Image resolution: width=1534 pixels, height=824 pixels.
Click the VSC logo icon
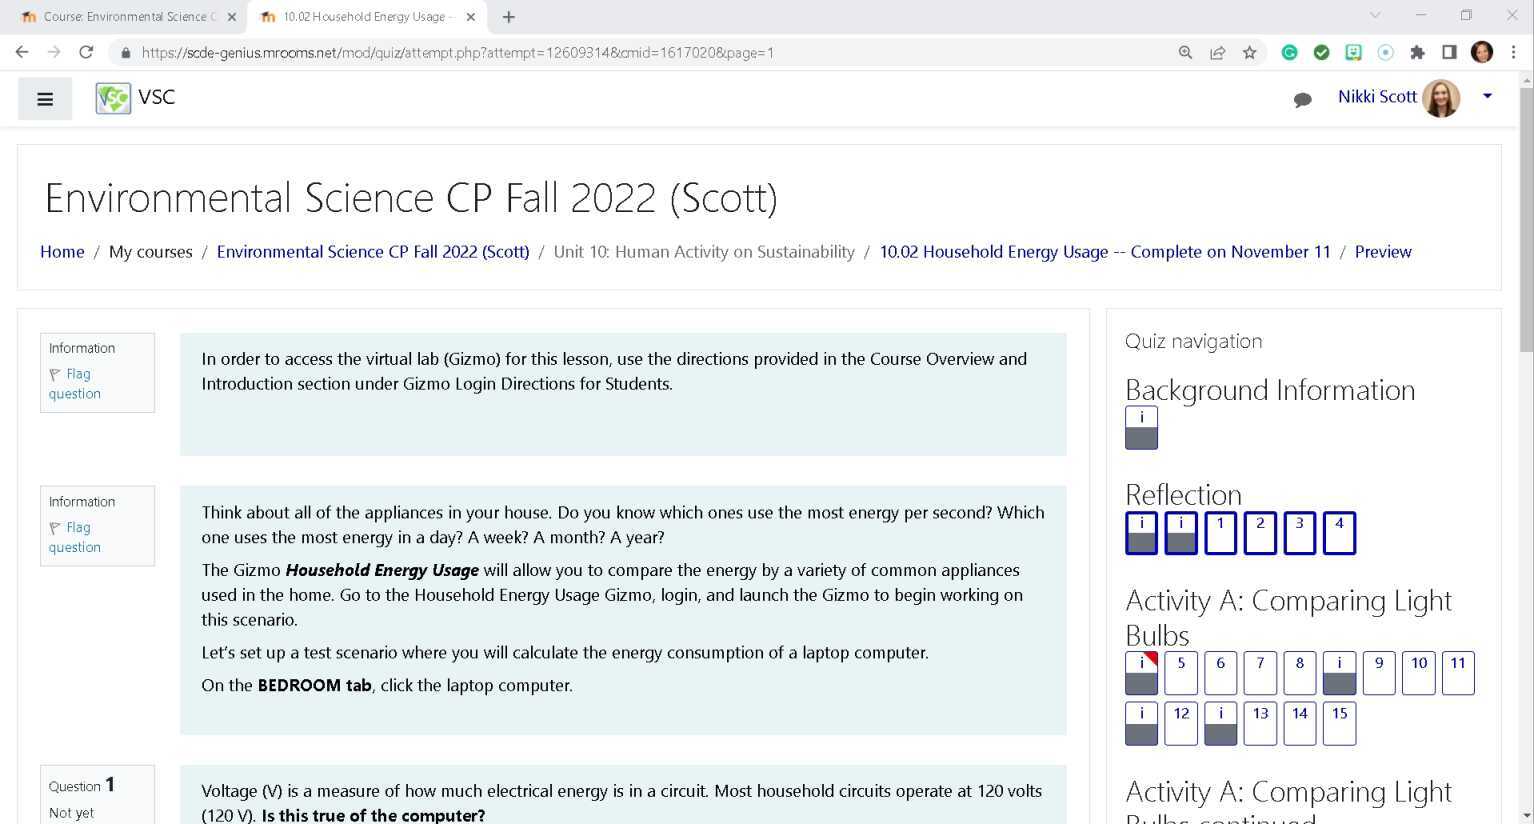[x=112, y=98]
